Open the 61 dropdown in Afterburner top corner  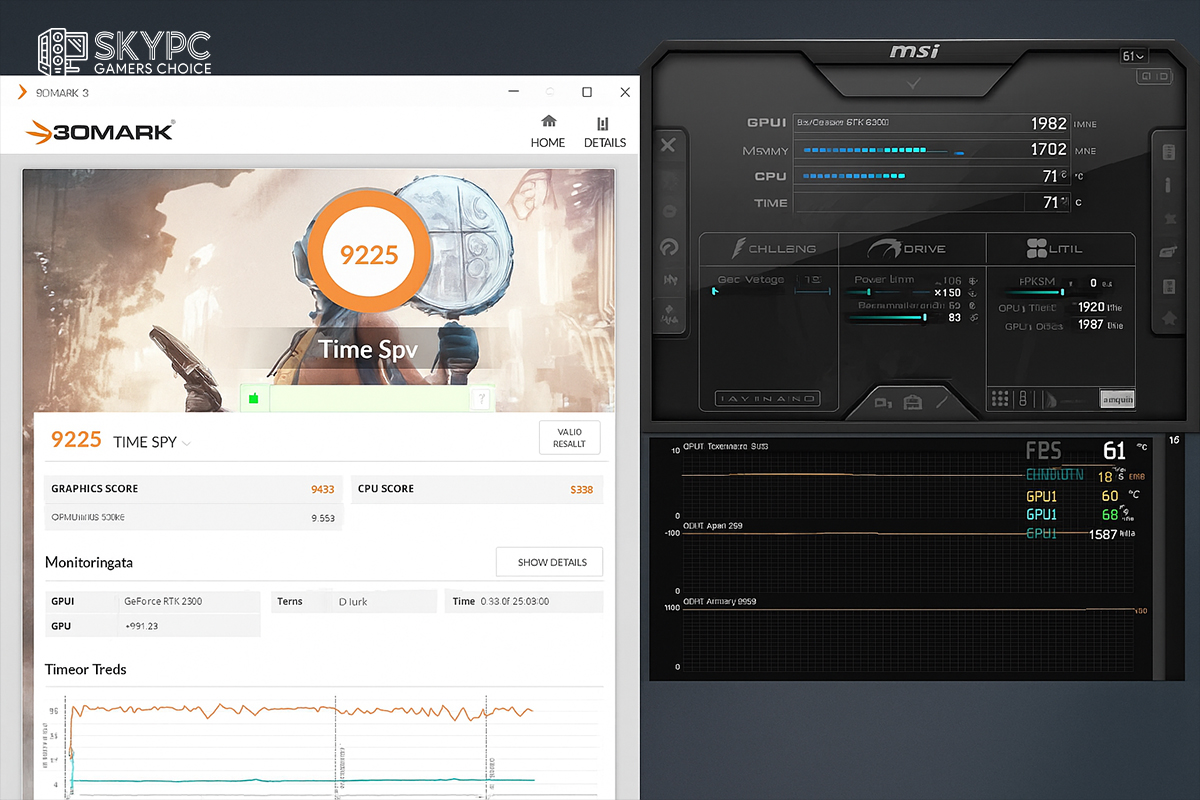pos(1134,57)
